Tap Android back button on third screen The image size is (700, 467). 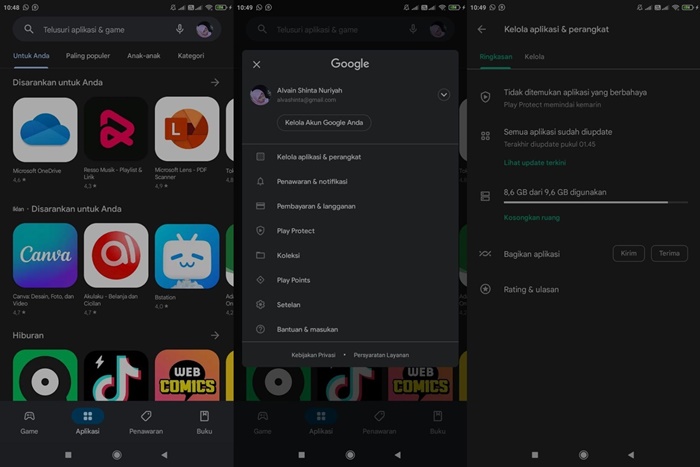(x=631, y=455)
